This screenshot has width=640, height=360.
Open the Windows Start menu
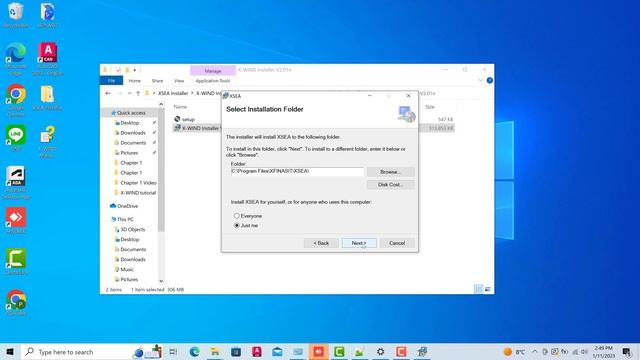point(10,352)
